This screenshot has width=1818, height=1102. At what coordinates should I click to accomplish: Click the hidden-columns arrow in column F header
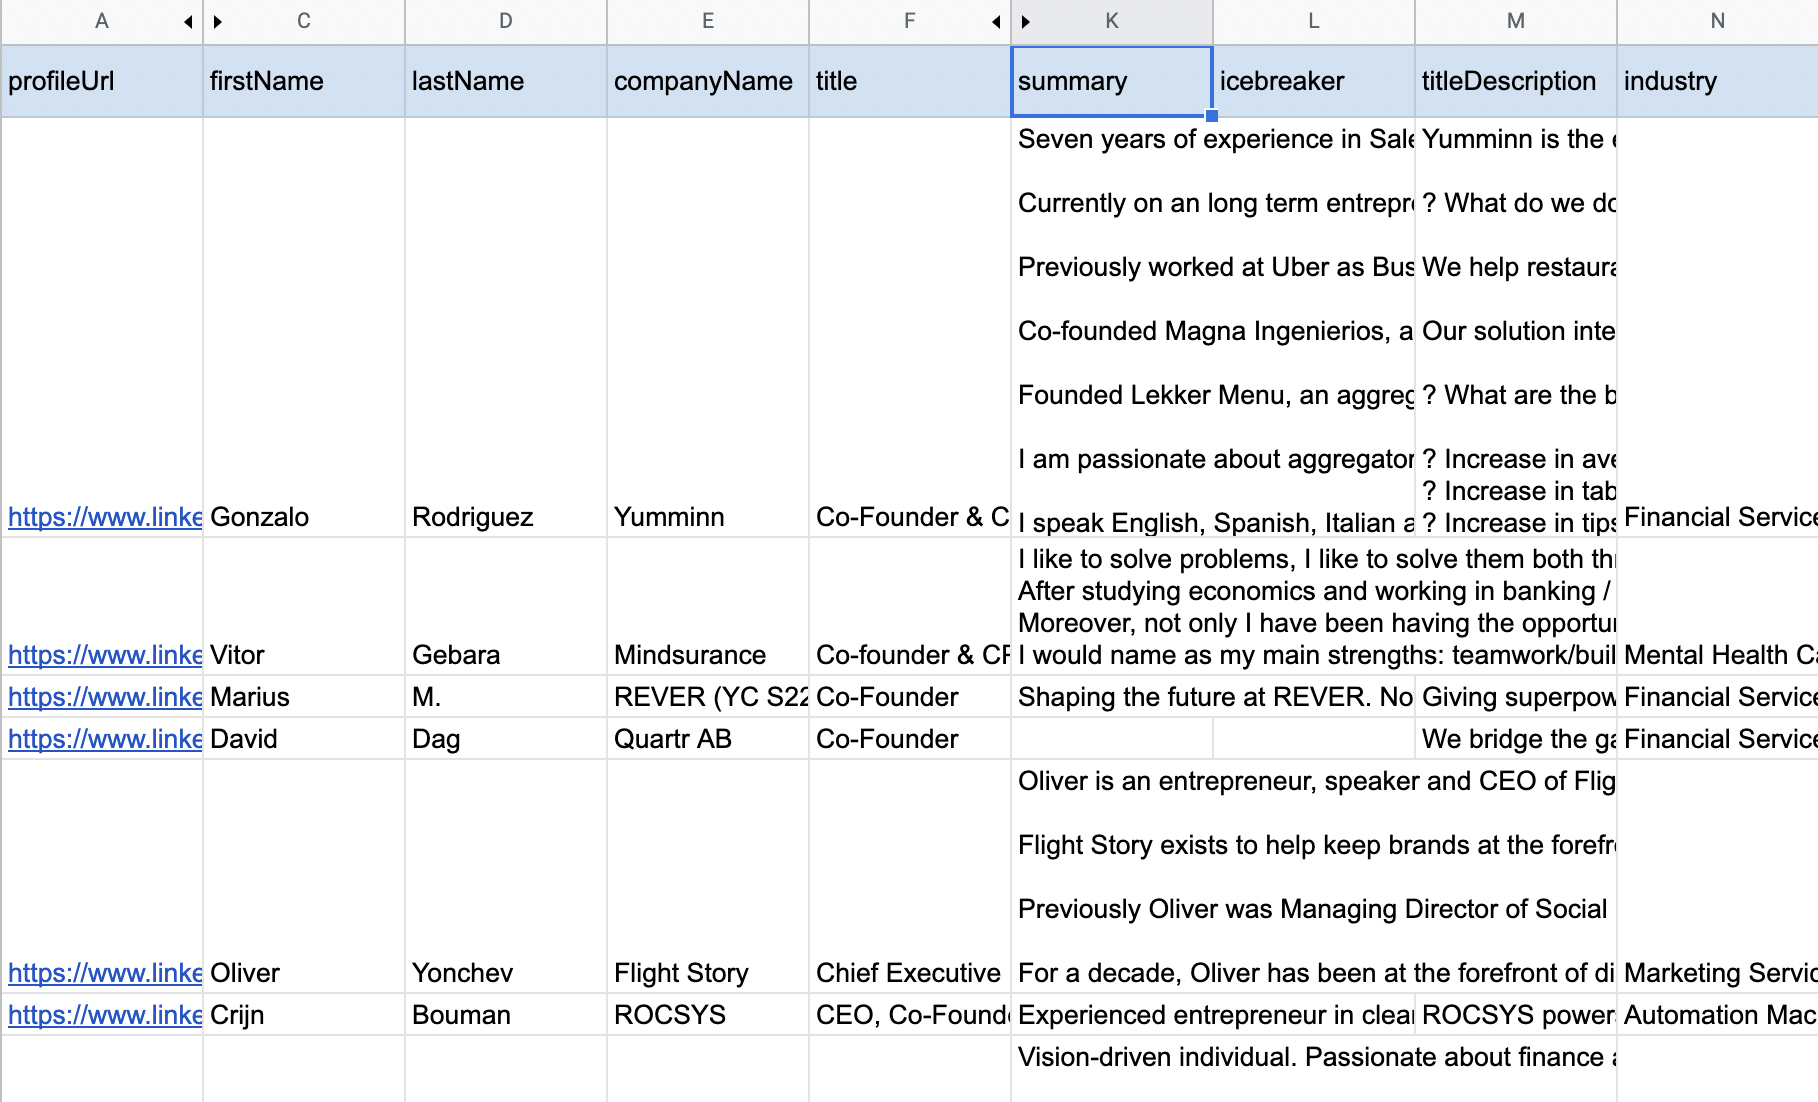coord(996,22)
